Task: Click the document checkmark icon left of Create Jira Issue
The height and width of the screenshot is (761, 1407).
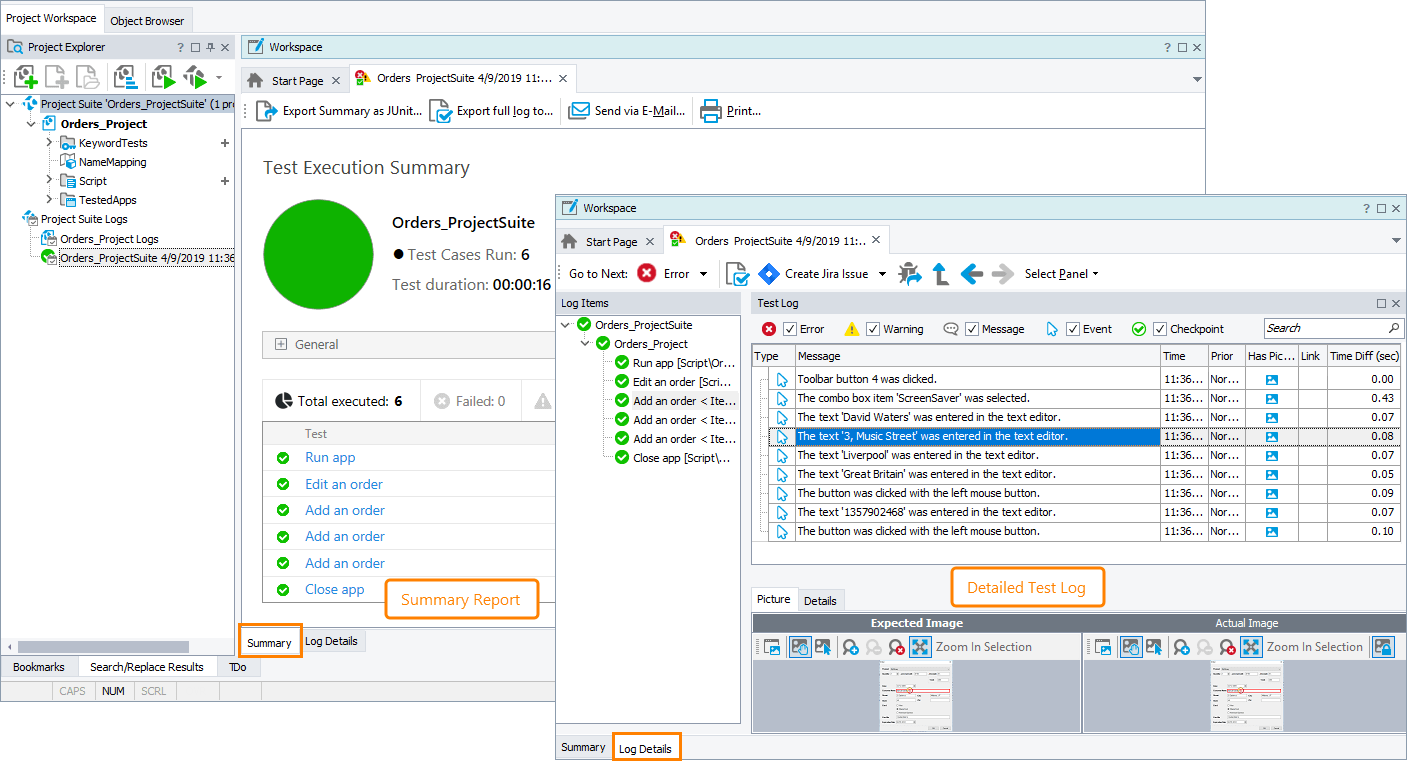Action: 738,274
